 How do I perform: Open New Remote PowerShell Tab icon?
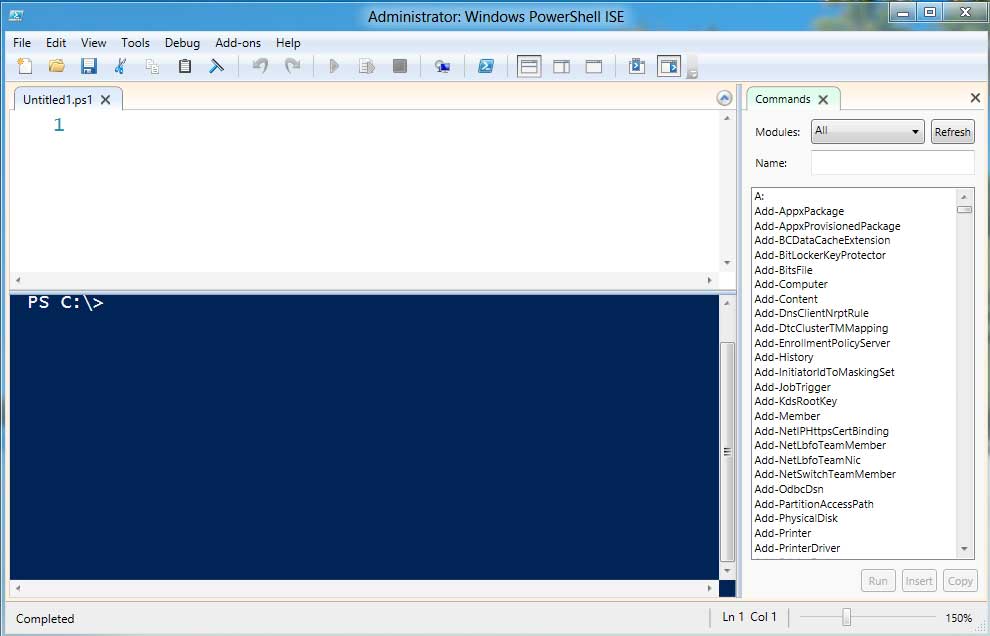[x=442, y=66]
